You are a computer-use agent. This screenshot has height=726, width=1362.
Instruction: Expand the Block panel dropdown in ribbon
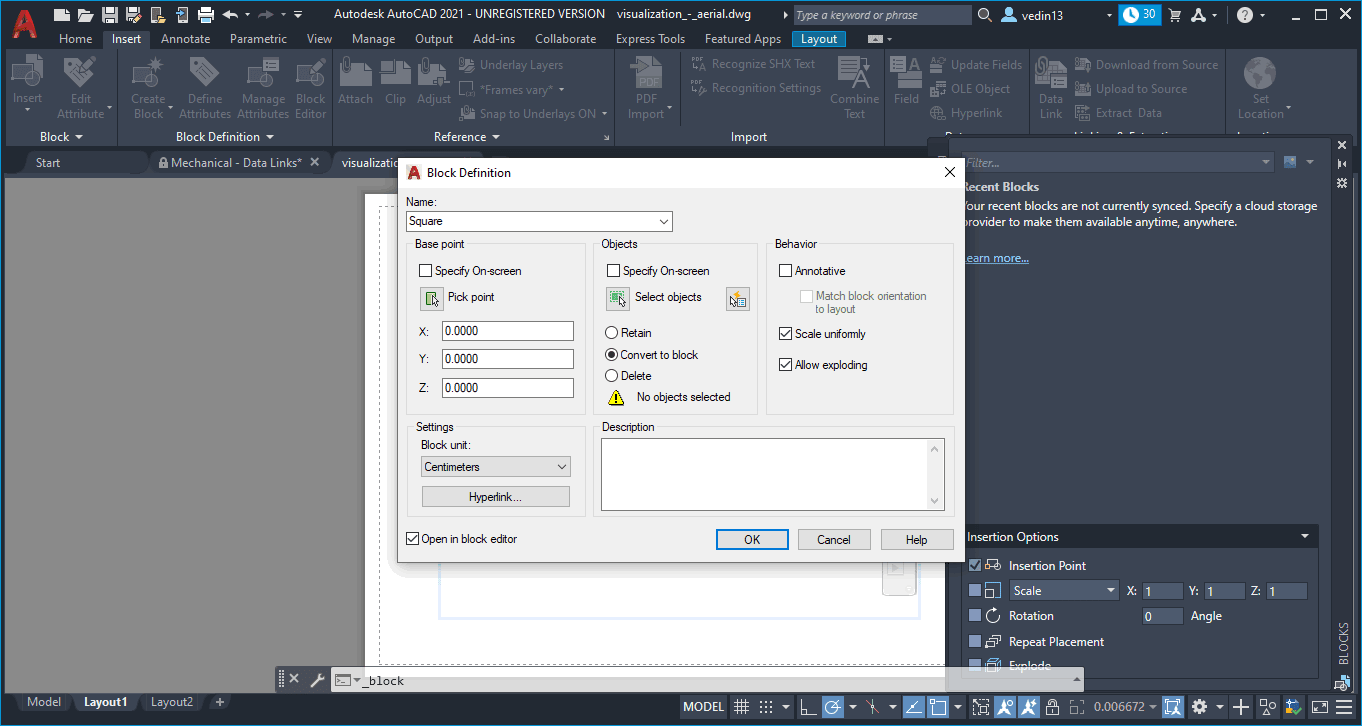coord(61,137)
